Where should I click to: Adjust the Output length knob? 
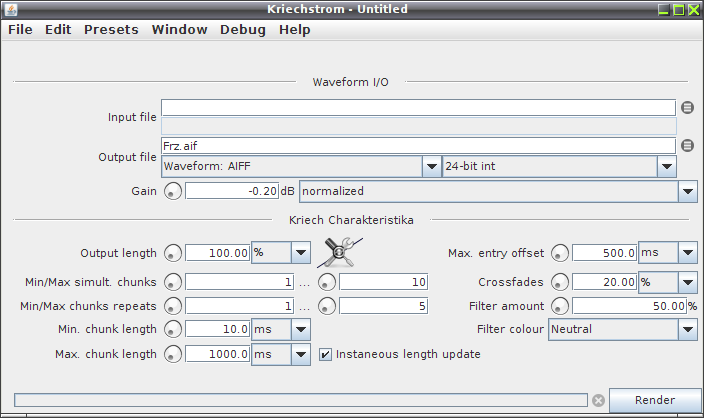coord(172,253)
